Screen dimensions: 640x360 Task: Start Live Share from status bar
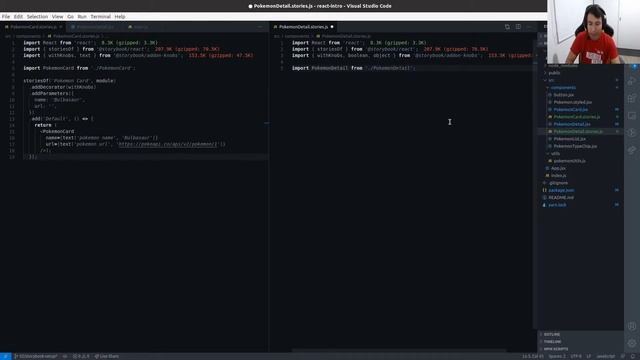click(x=107, y=356)
